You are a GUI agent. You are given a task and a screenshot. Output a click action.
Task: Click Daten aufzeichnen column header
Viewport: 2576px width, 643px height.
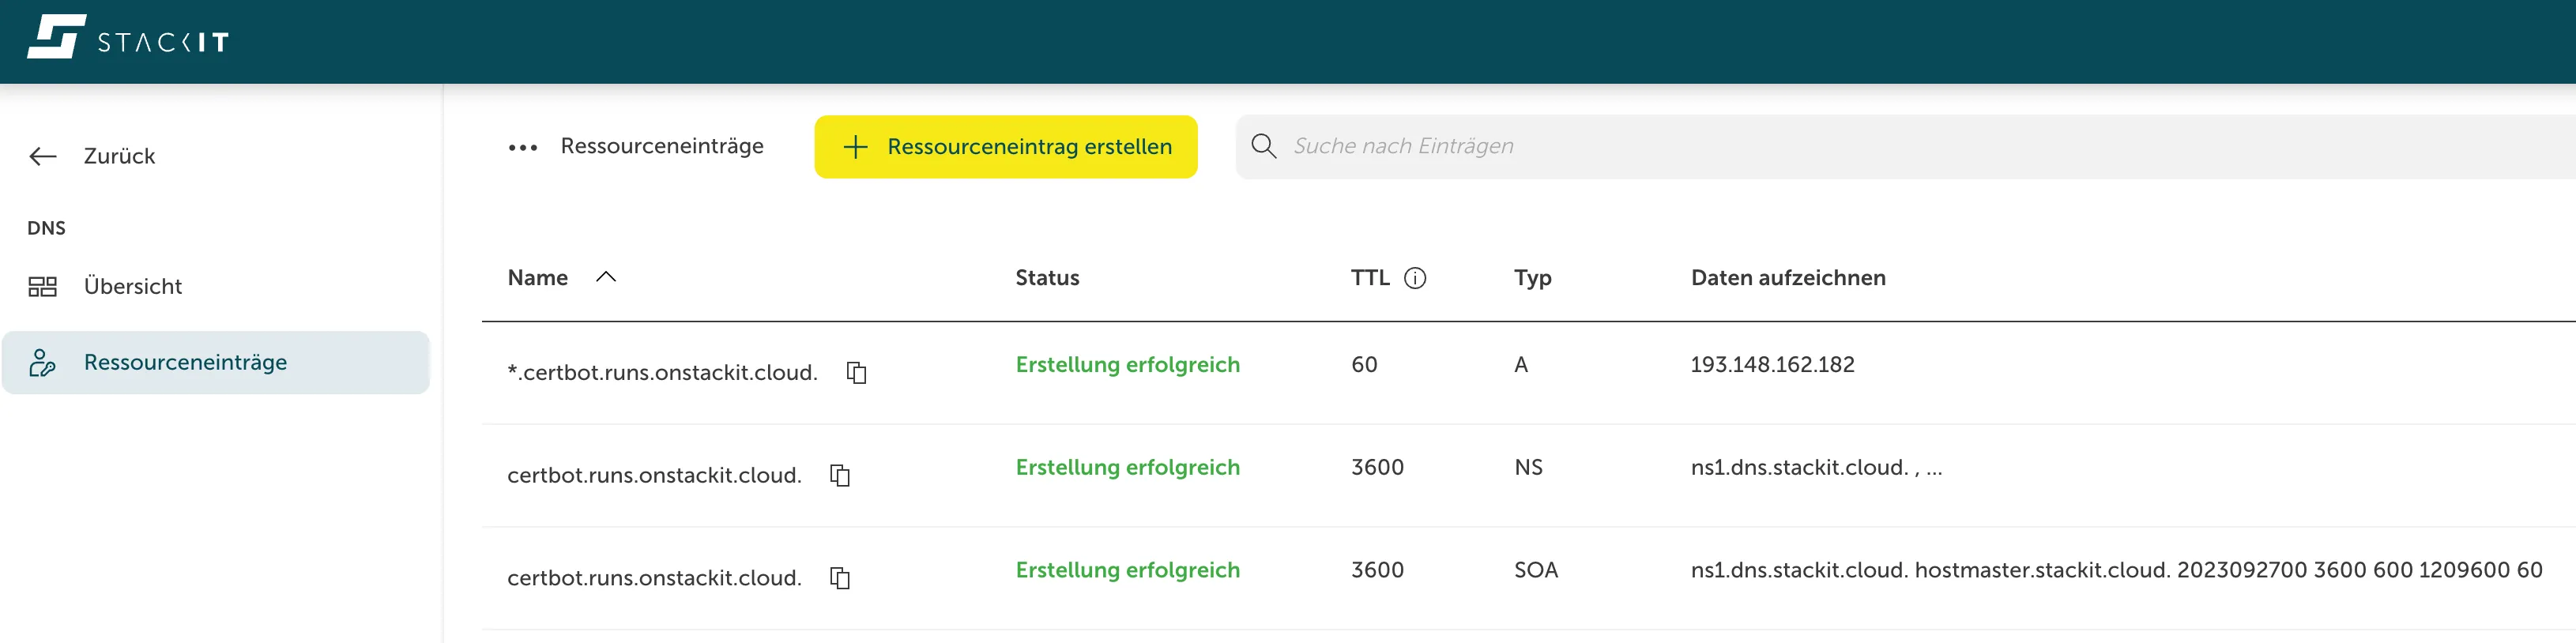point(1788,277)
